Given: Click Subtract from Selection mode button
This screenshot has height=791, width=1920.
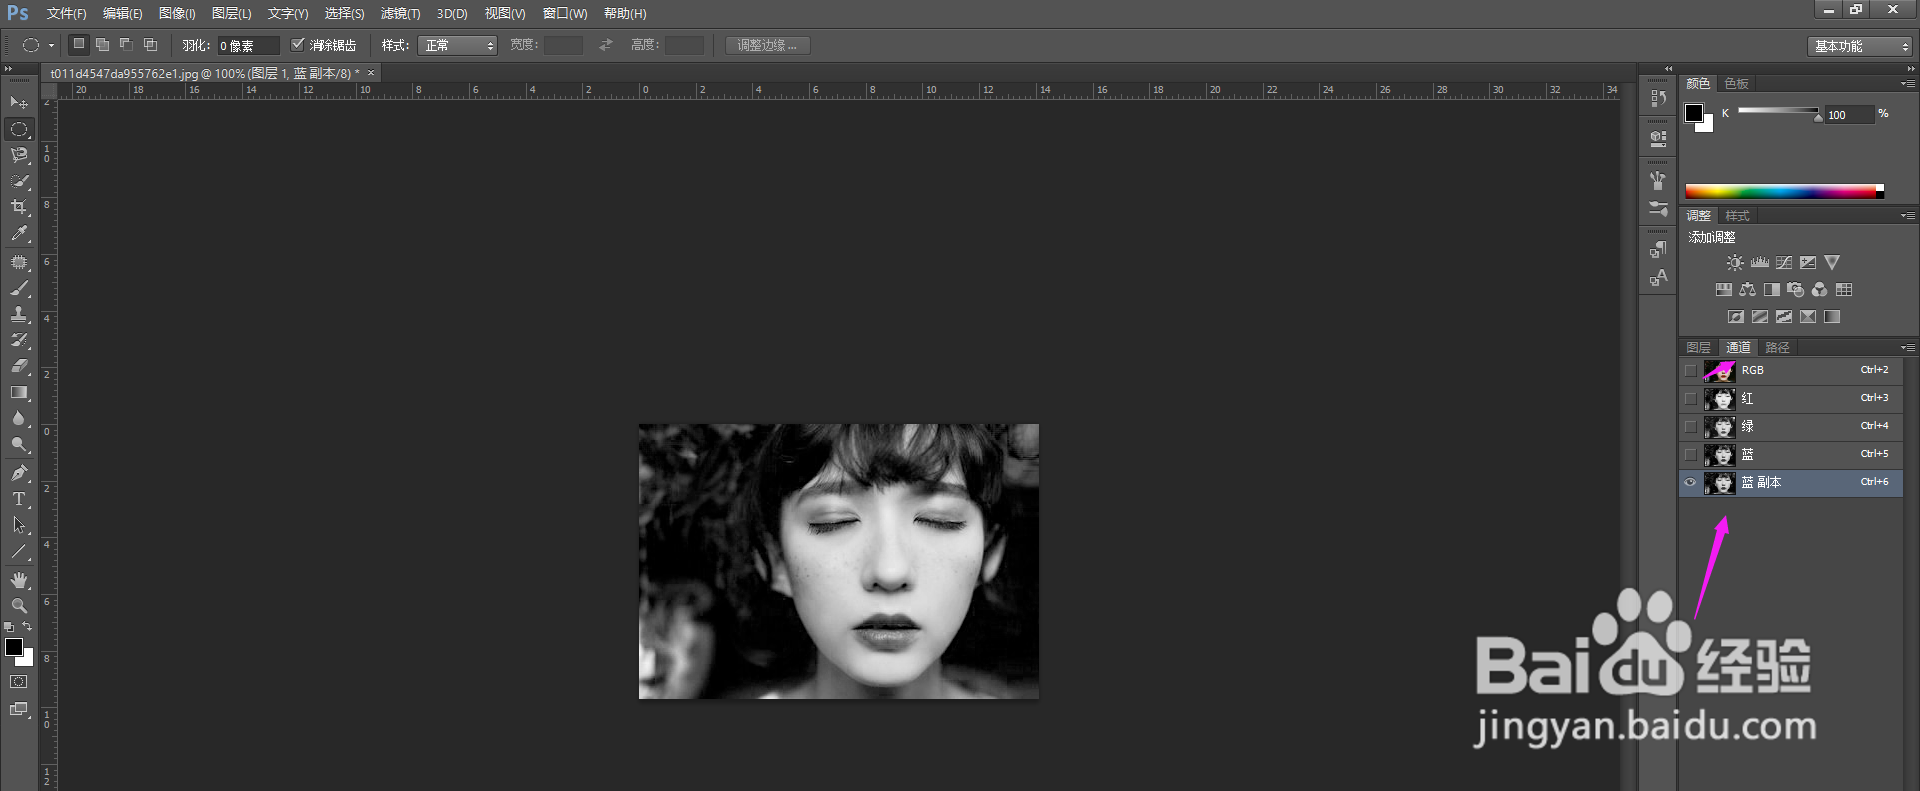Looking at the screenshot, I should click(x=126, y=44).
